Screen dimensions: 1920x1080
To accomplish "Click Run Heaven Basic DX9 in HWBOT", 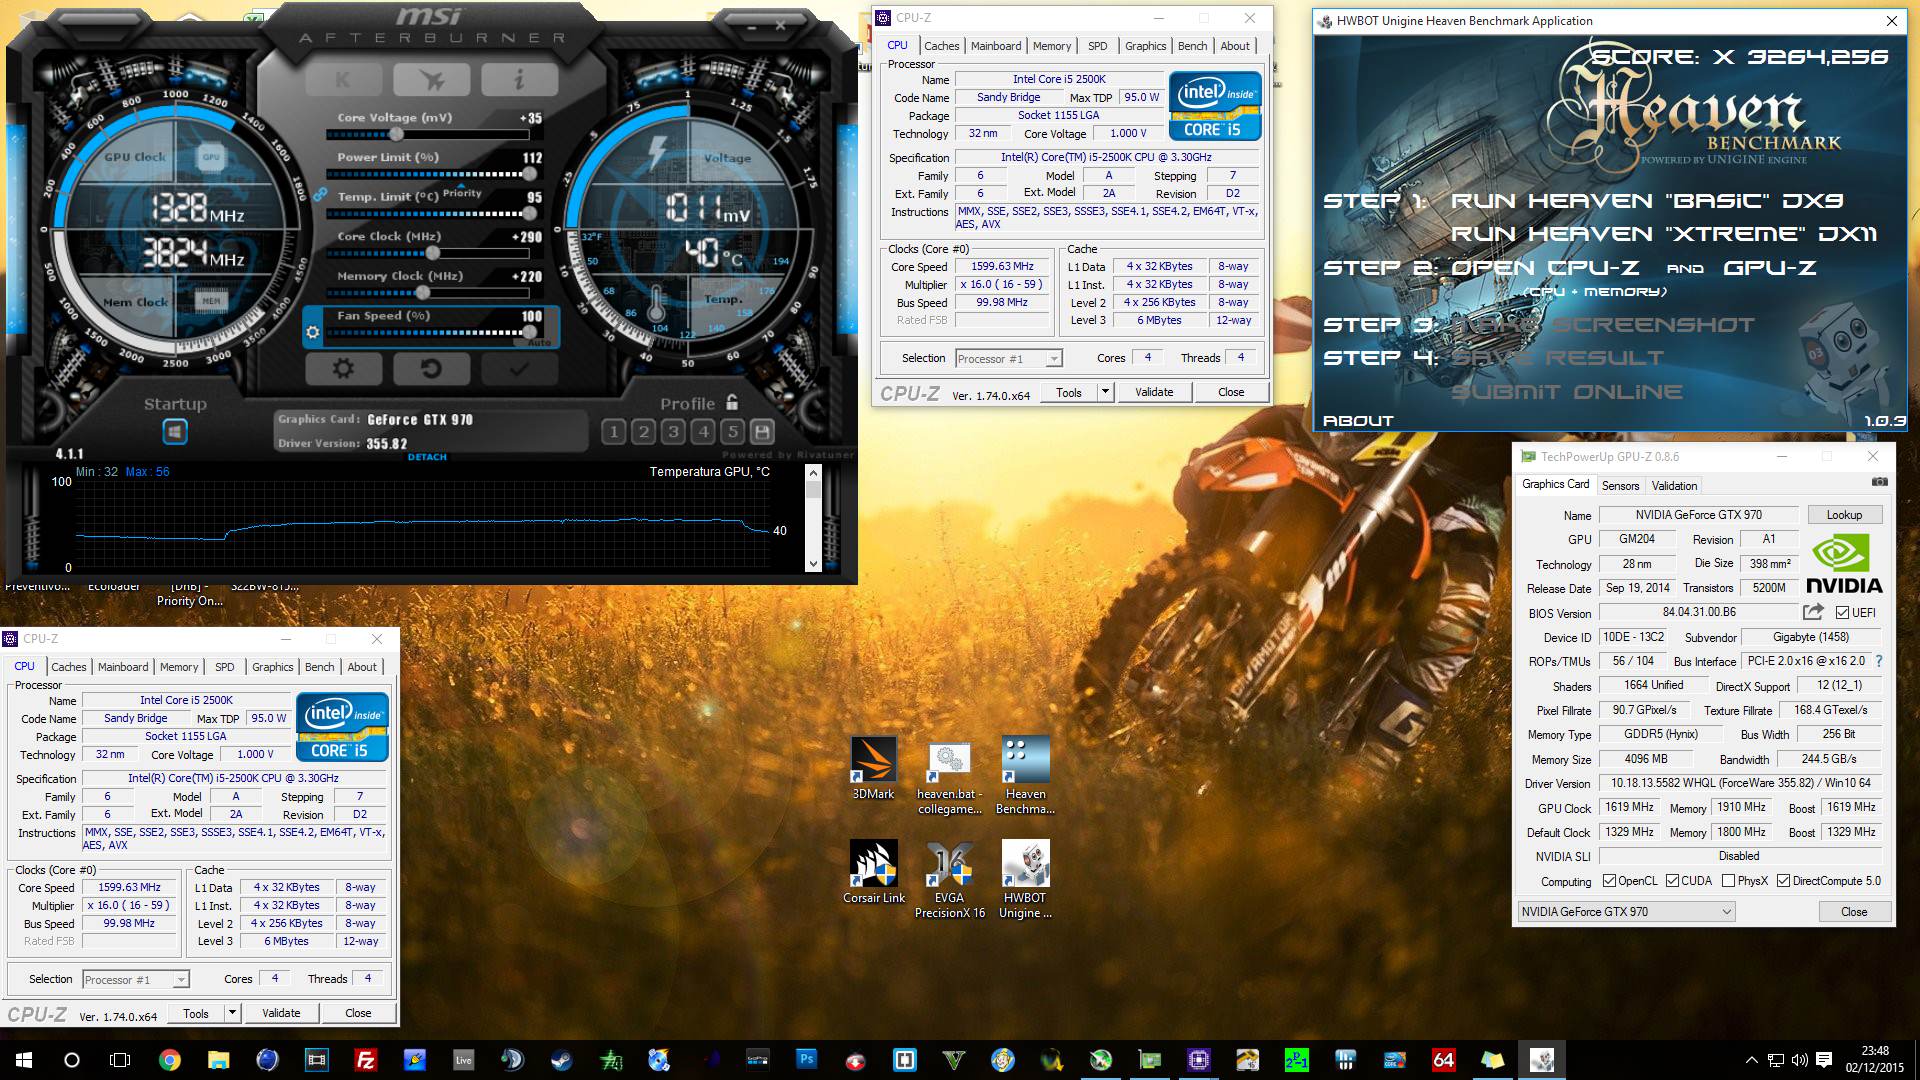I will (x=1647, y=201).
